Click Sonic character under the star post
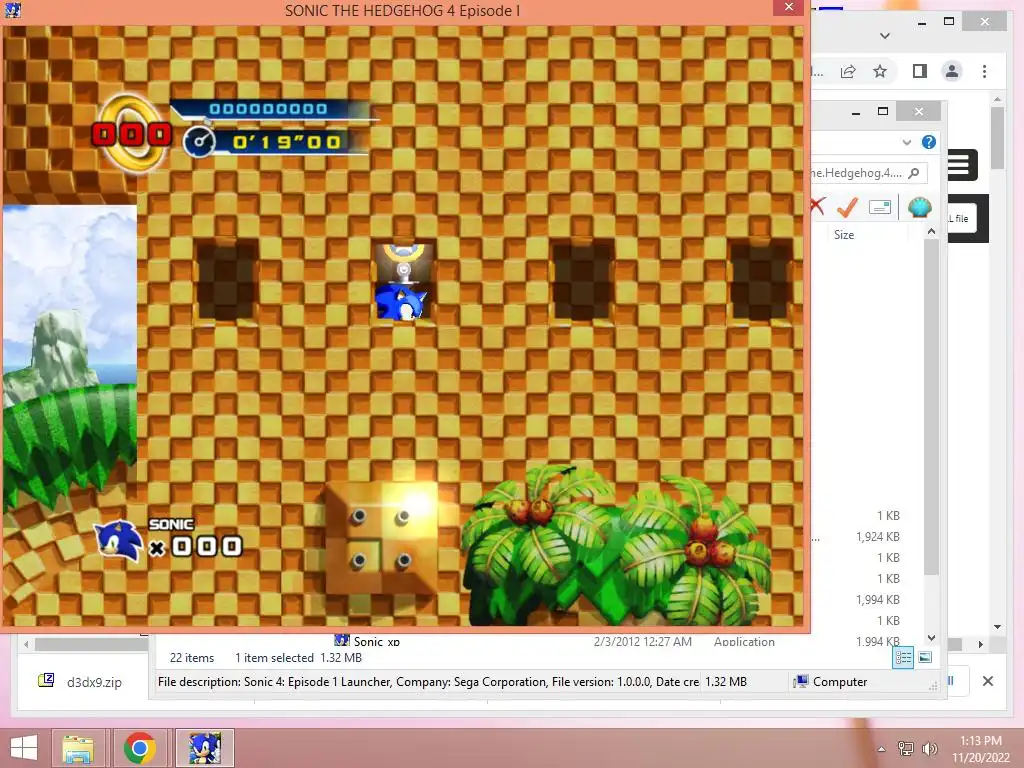This screenshot has height=768, width=1024. [400, 303]
